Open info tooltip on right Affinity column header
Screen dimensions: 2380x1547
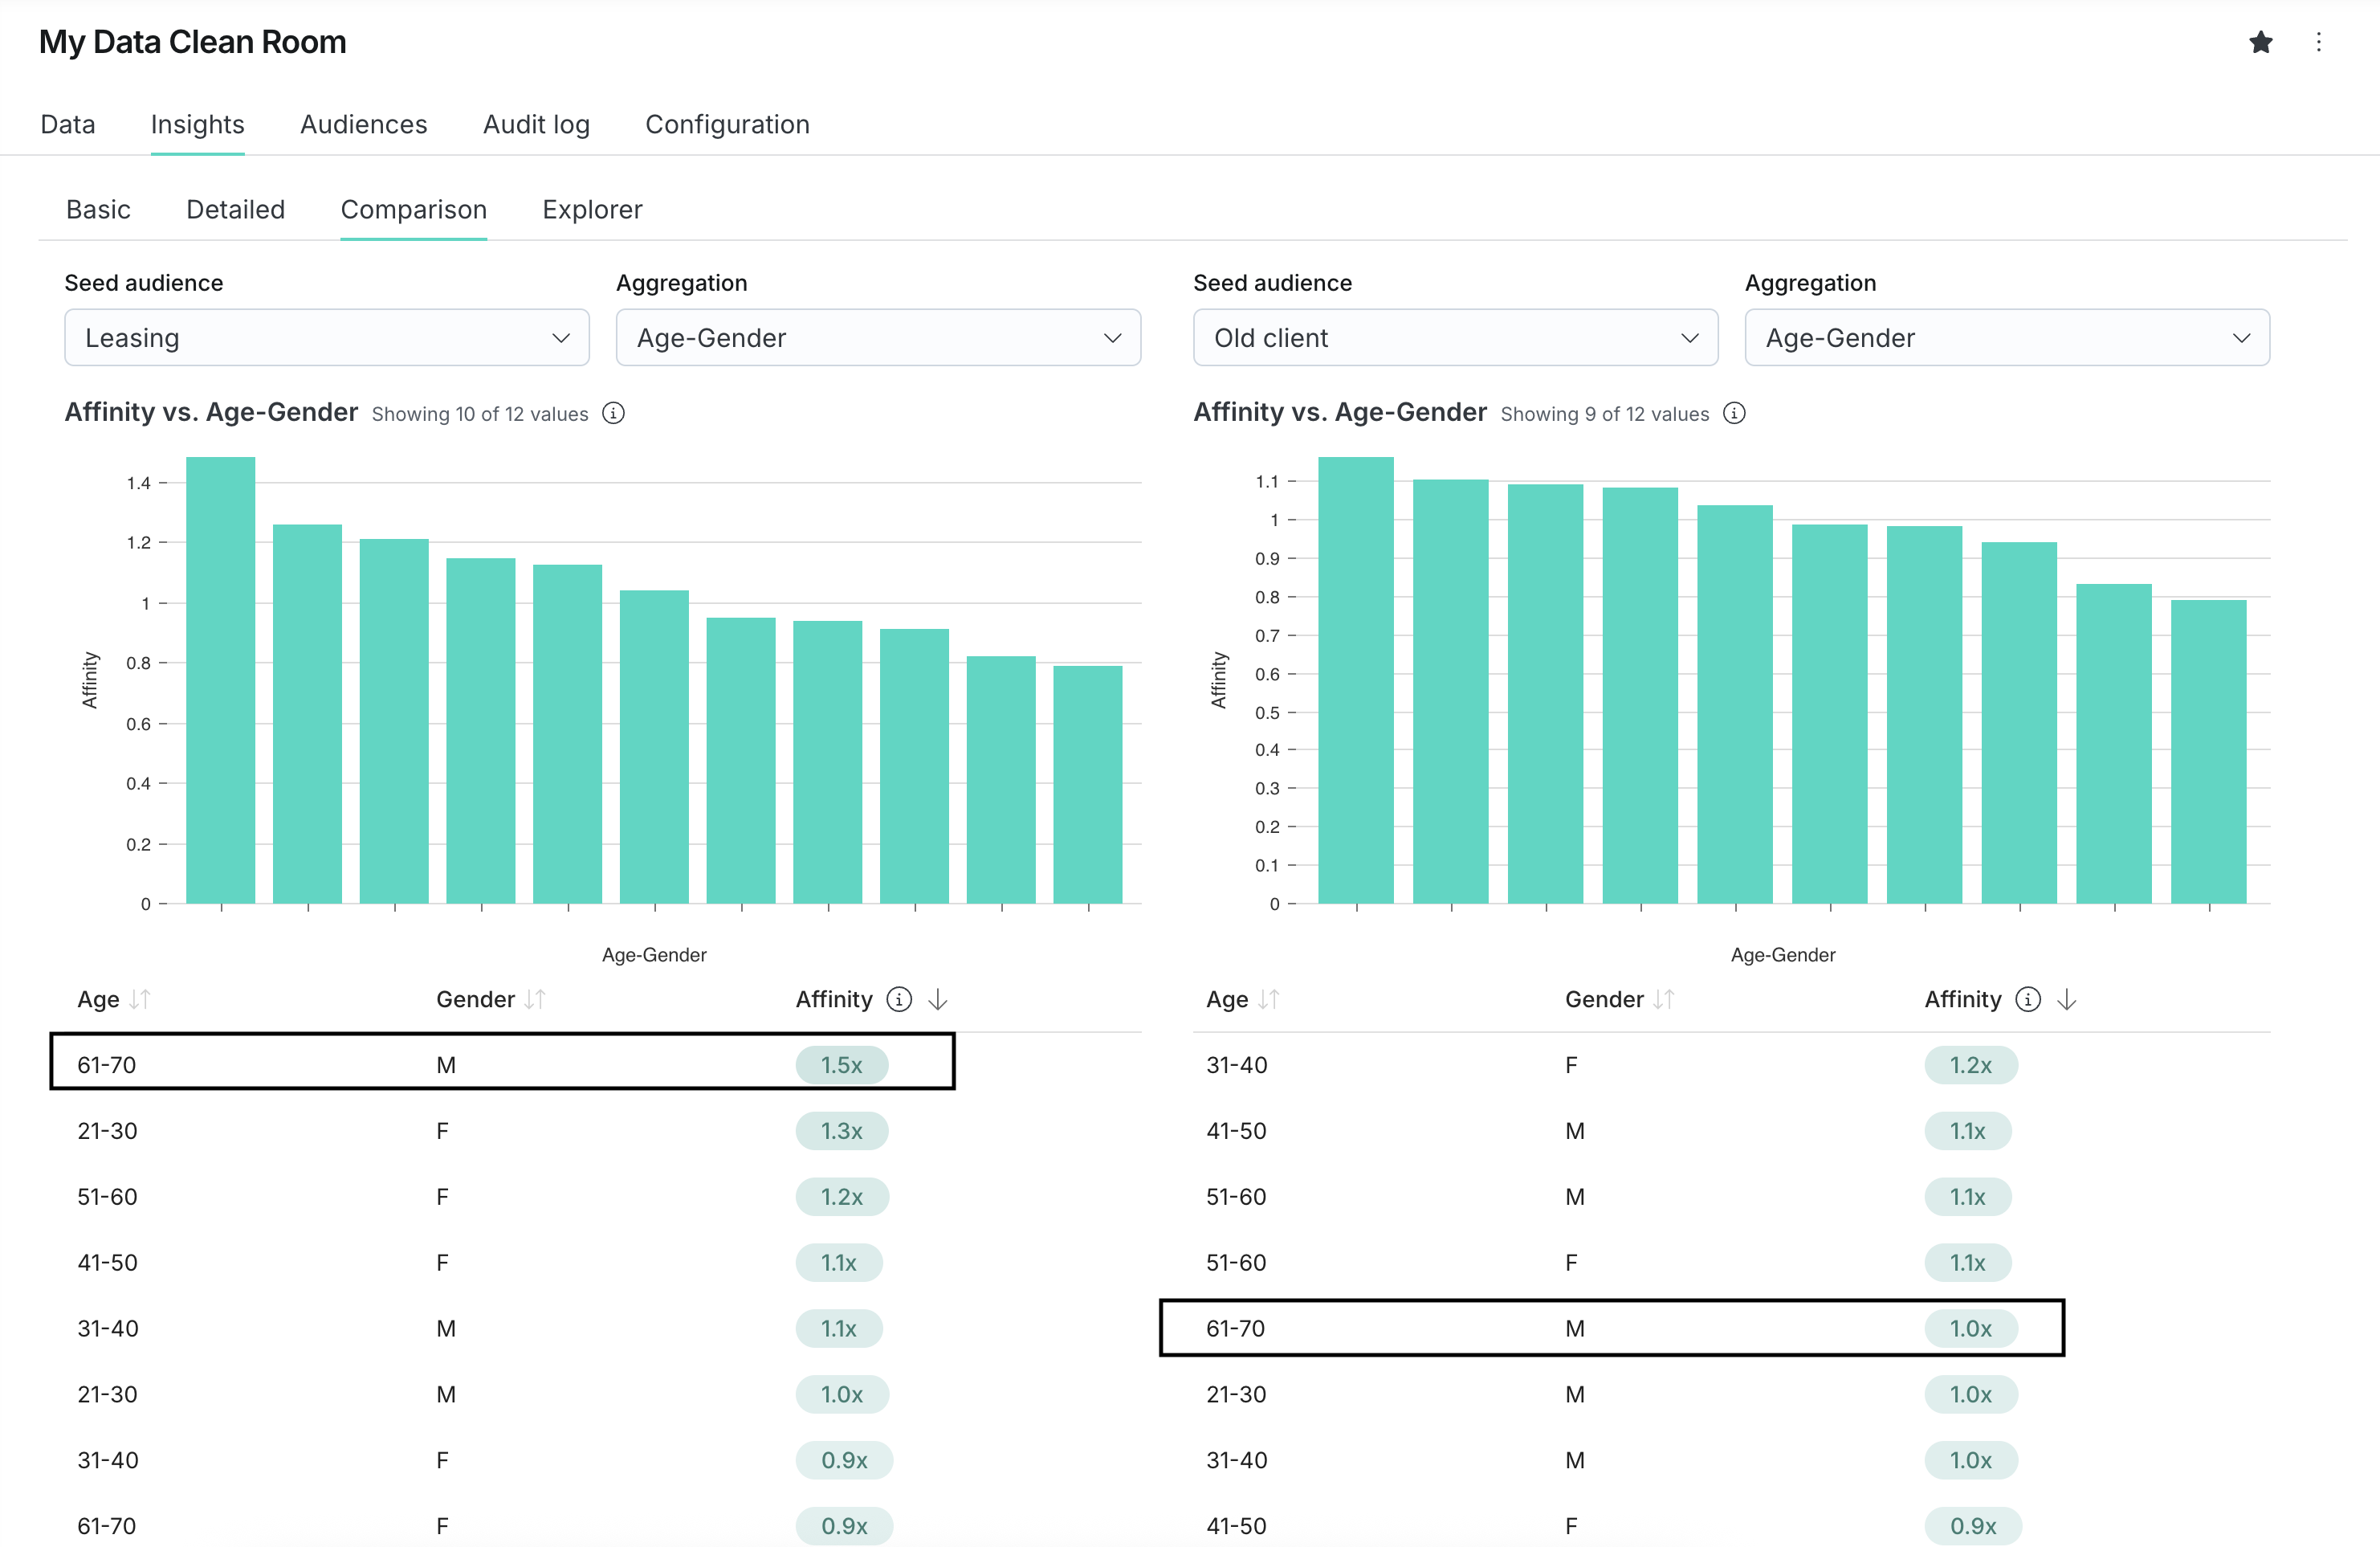(2028, 998)
